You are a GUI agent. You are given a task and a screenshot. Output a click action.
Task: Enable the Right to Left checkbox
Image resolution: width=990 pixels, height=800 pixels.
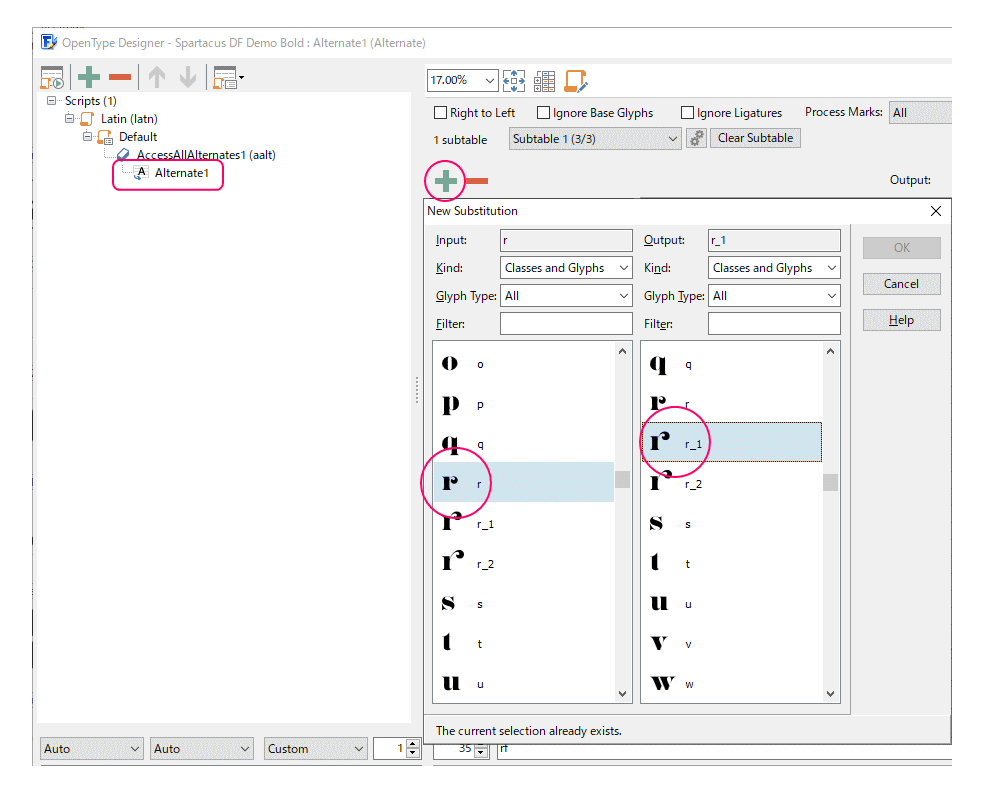pyautogui.click(x=440, y=113)
